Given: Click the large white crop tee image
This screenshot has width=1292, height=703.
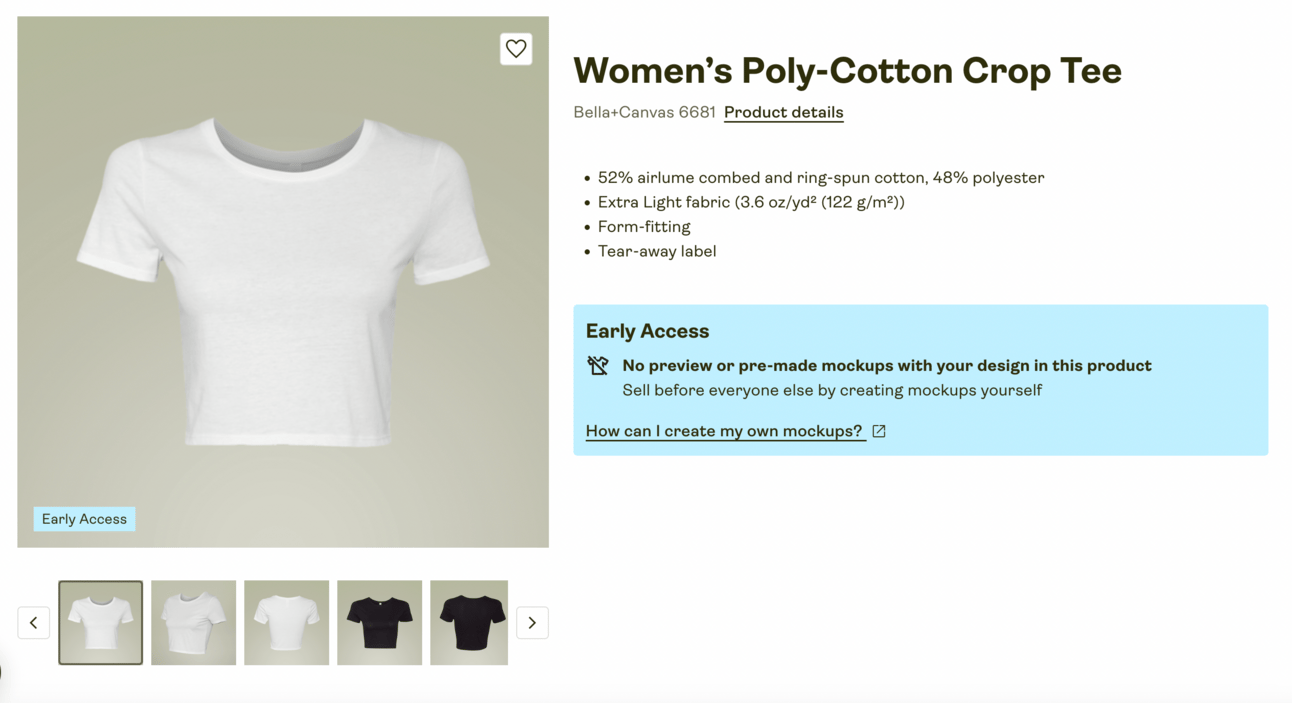Looking at the screenshot, I should [x=283, y=282].
